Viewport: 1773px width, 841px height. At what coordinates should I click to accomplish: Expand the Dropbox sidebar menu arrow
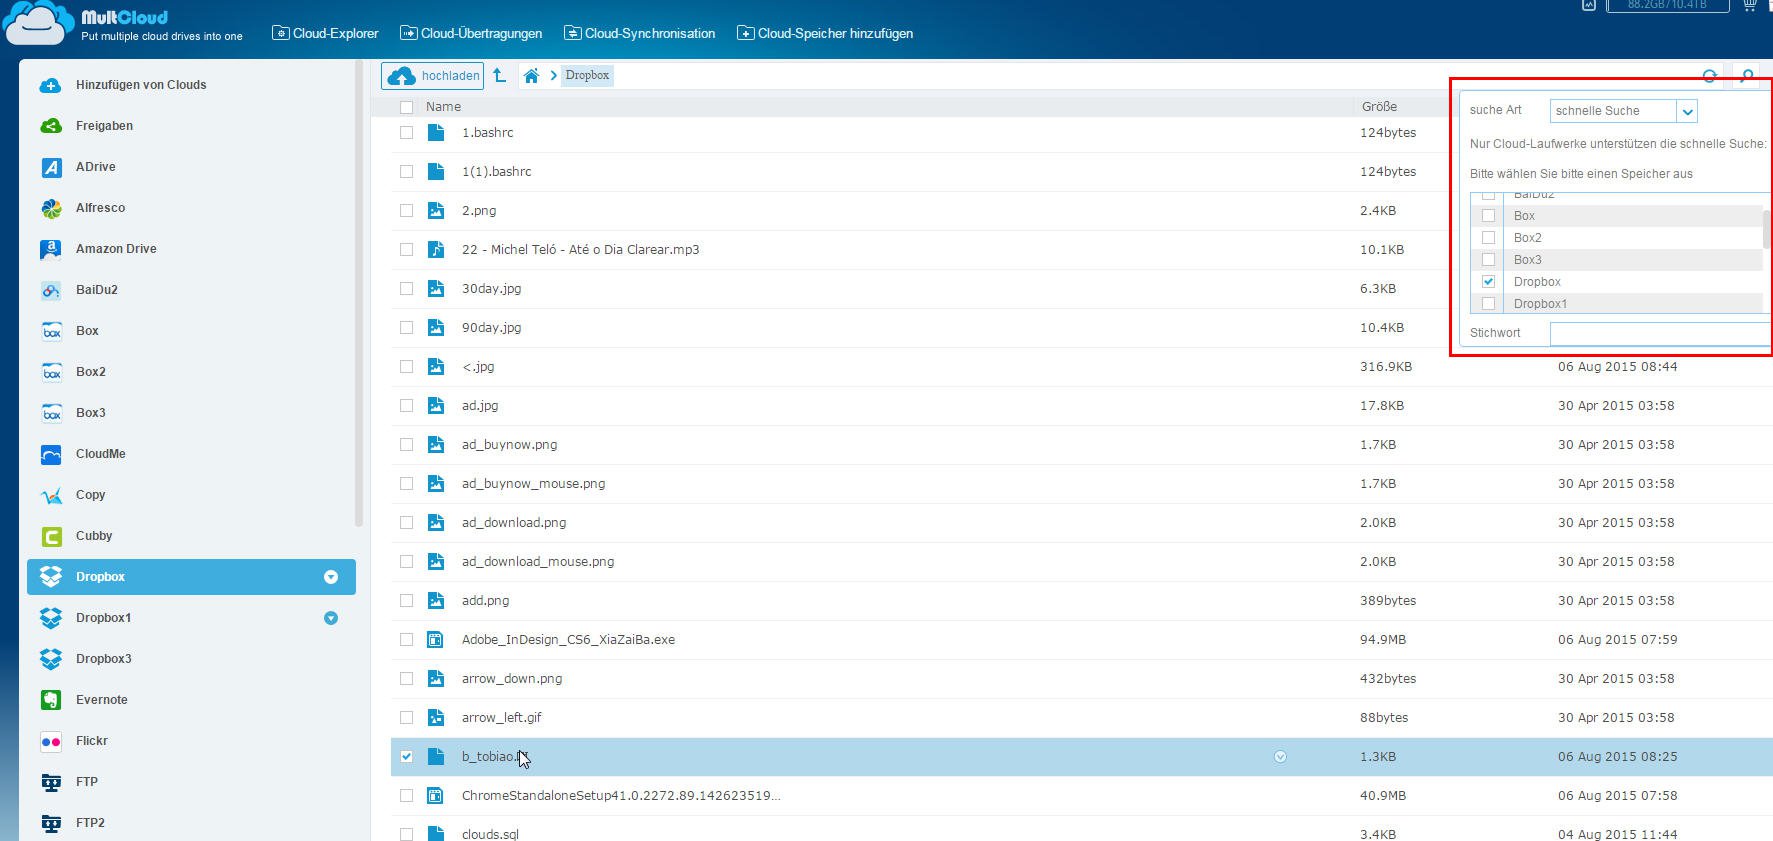(331, 577)
